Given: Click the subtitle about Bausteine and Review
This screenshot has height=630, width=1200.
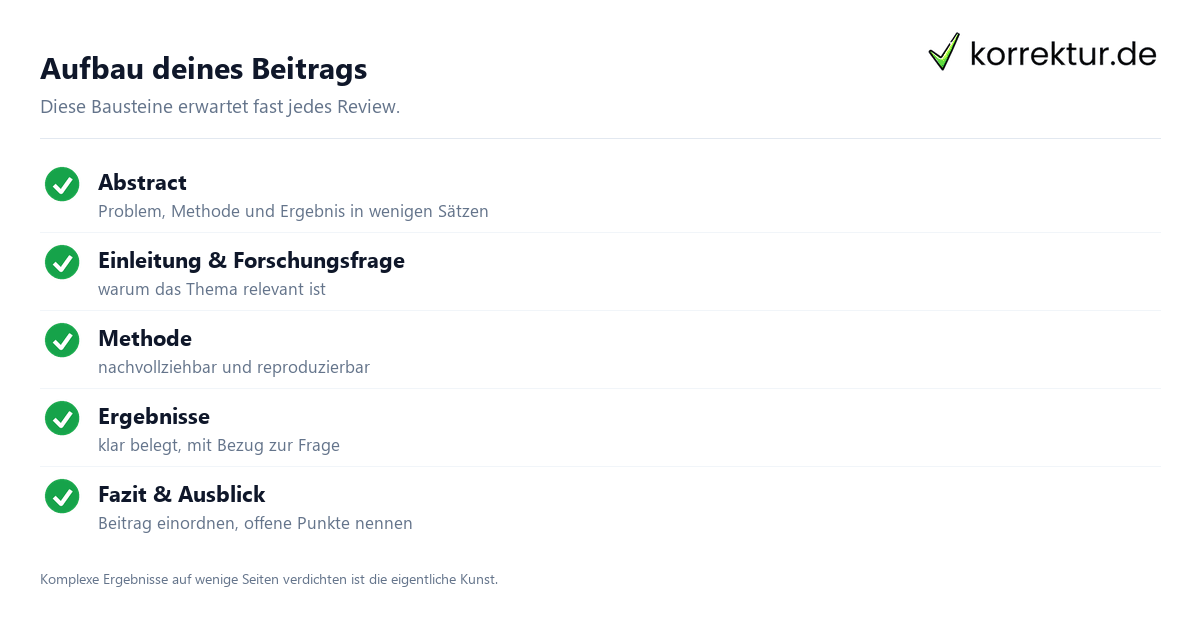Looking at the screenshot, I should pos(220,106).
